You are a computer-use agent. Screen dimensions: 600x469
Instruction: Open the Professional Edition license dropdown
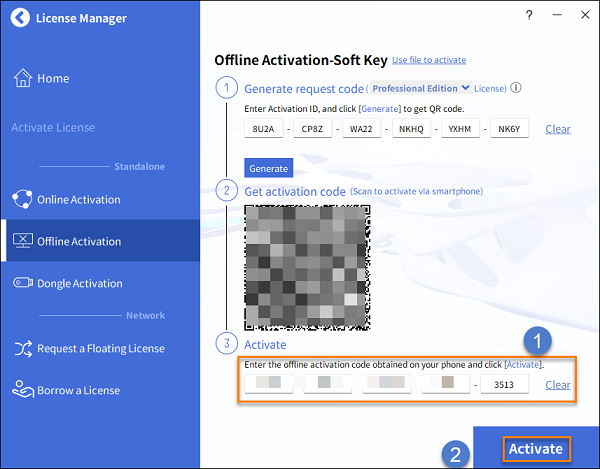(421, 88)
